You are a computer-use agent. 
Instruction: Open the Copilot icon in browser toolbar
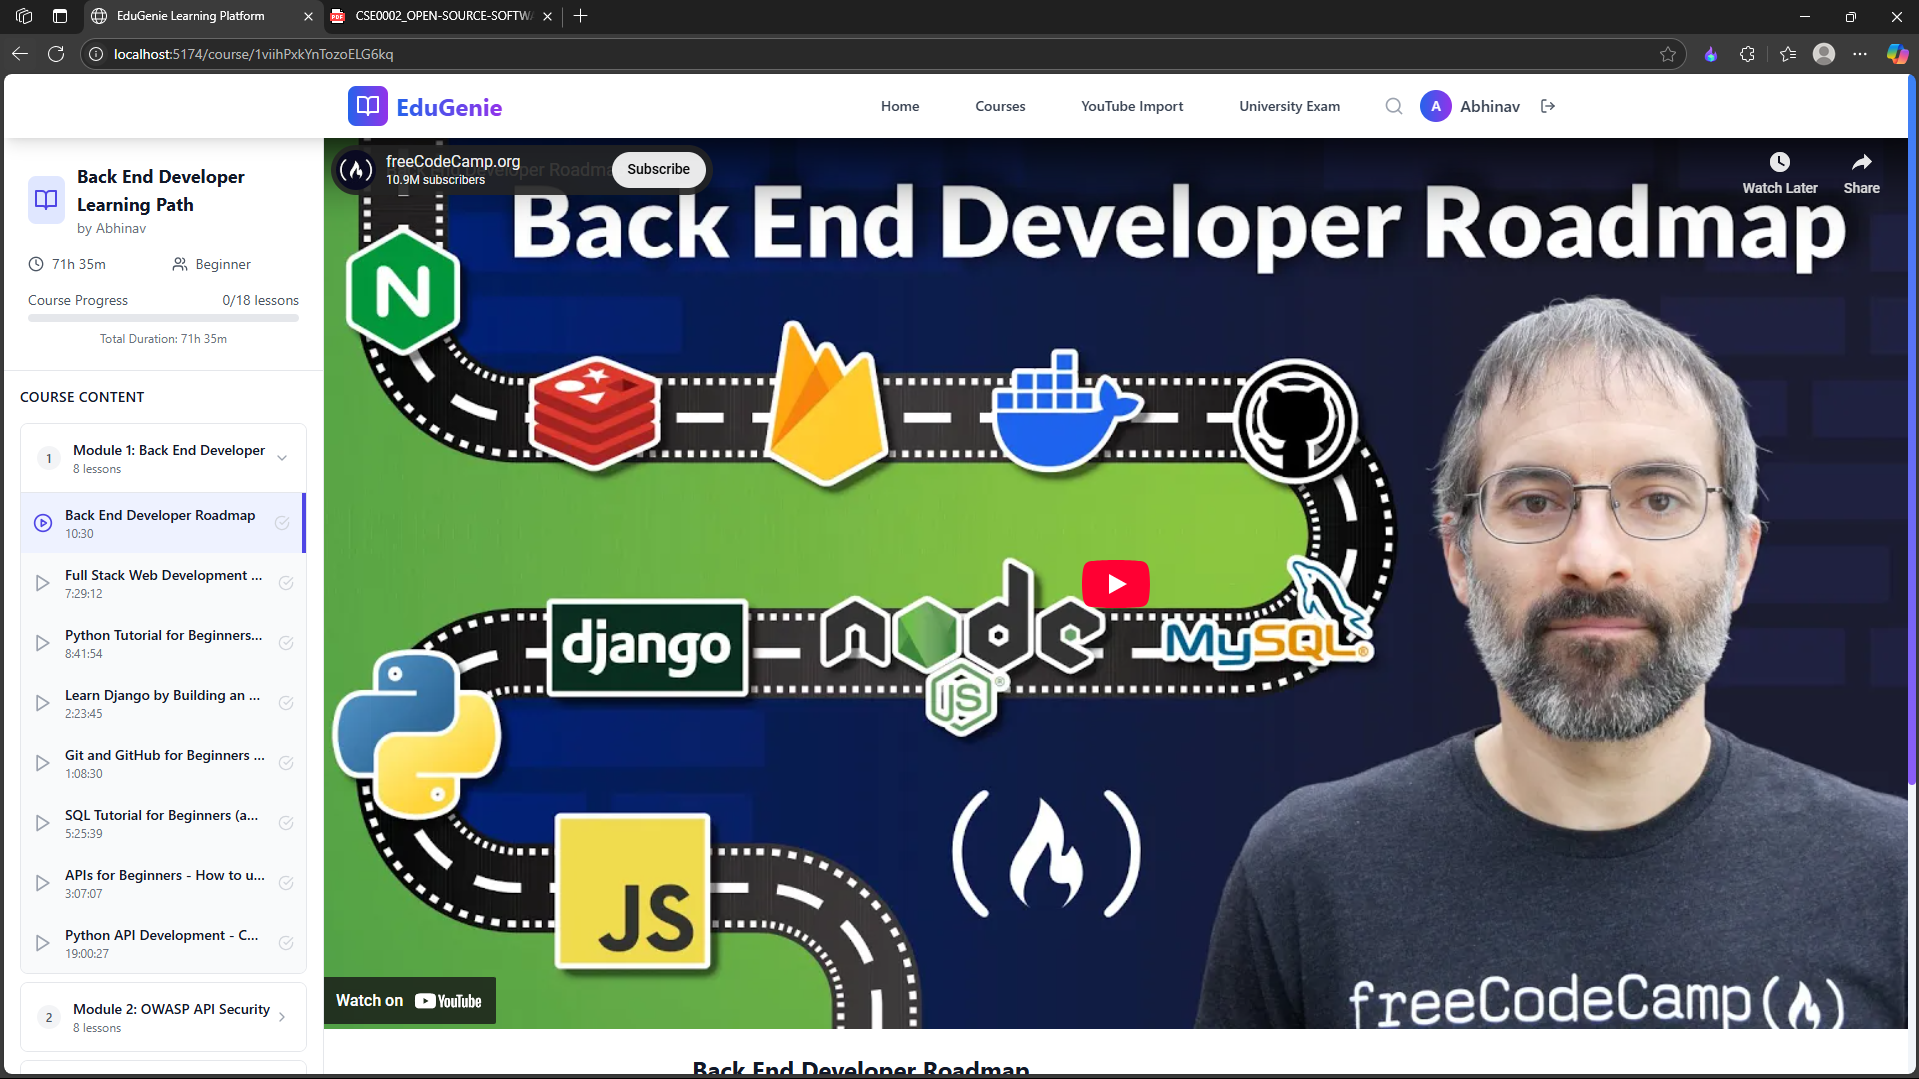1897,54
